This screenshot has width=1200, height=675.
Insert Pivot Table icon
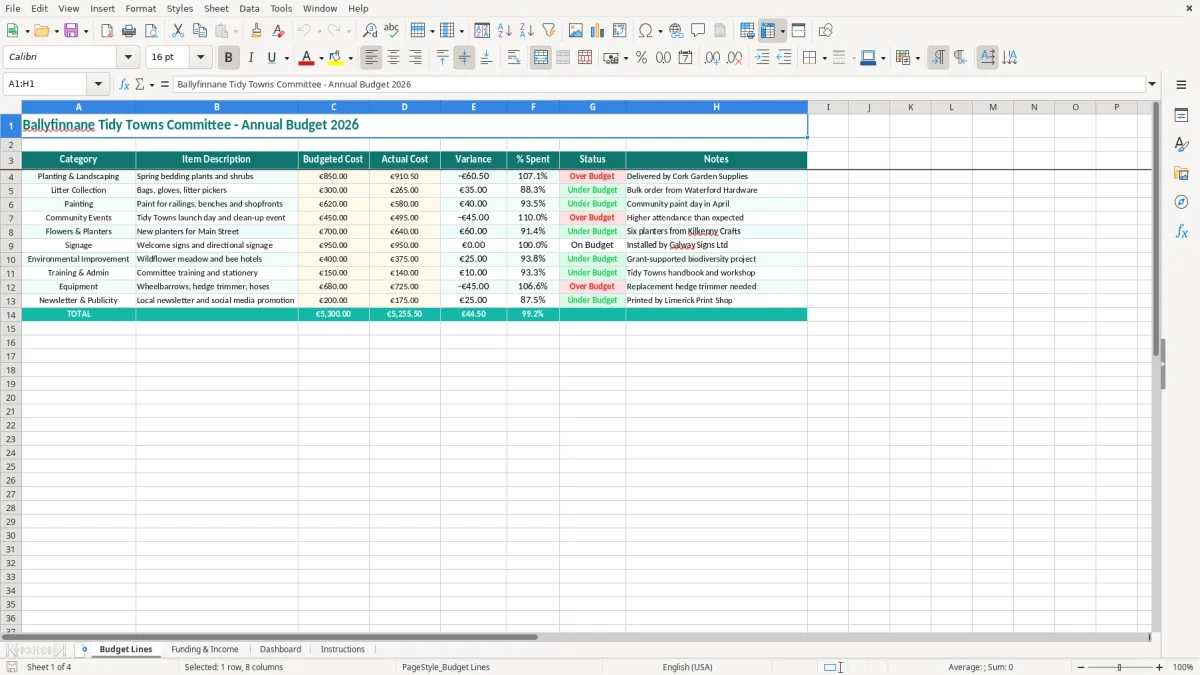click(620, 31)
